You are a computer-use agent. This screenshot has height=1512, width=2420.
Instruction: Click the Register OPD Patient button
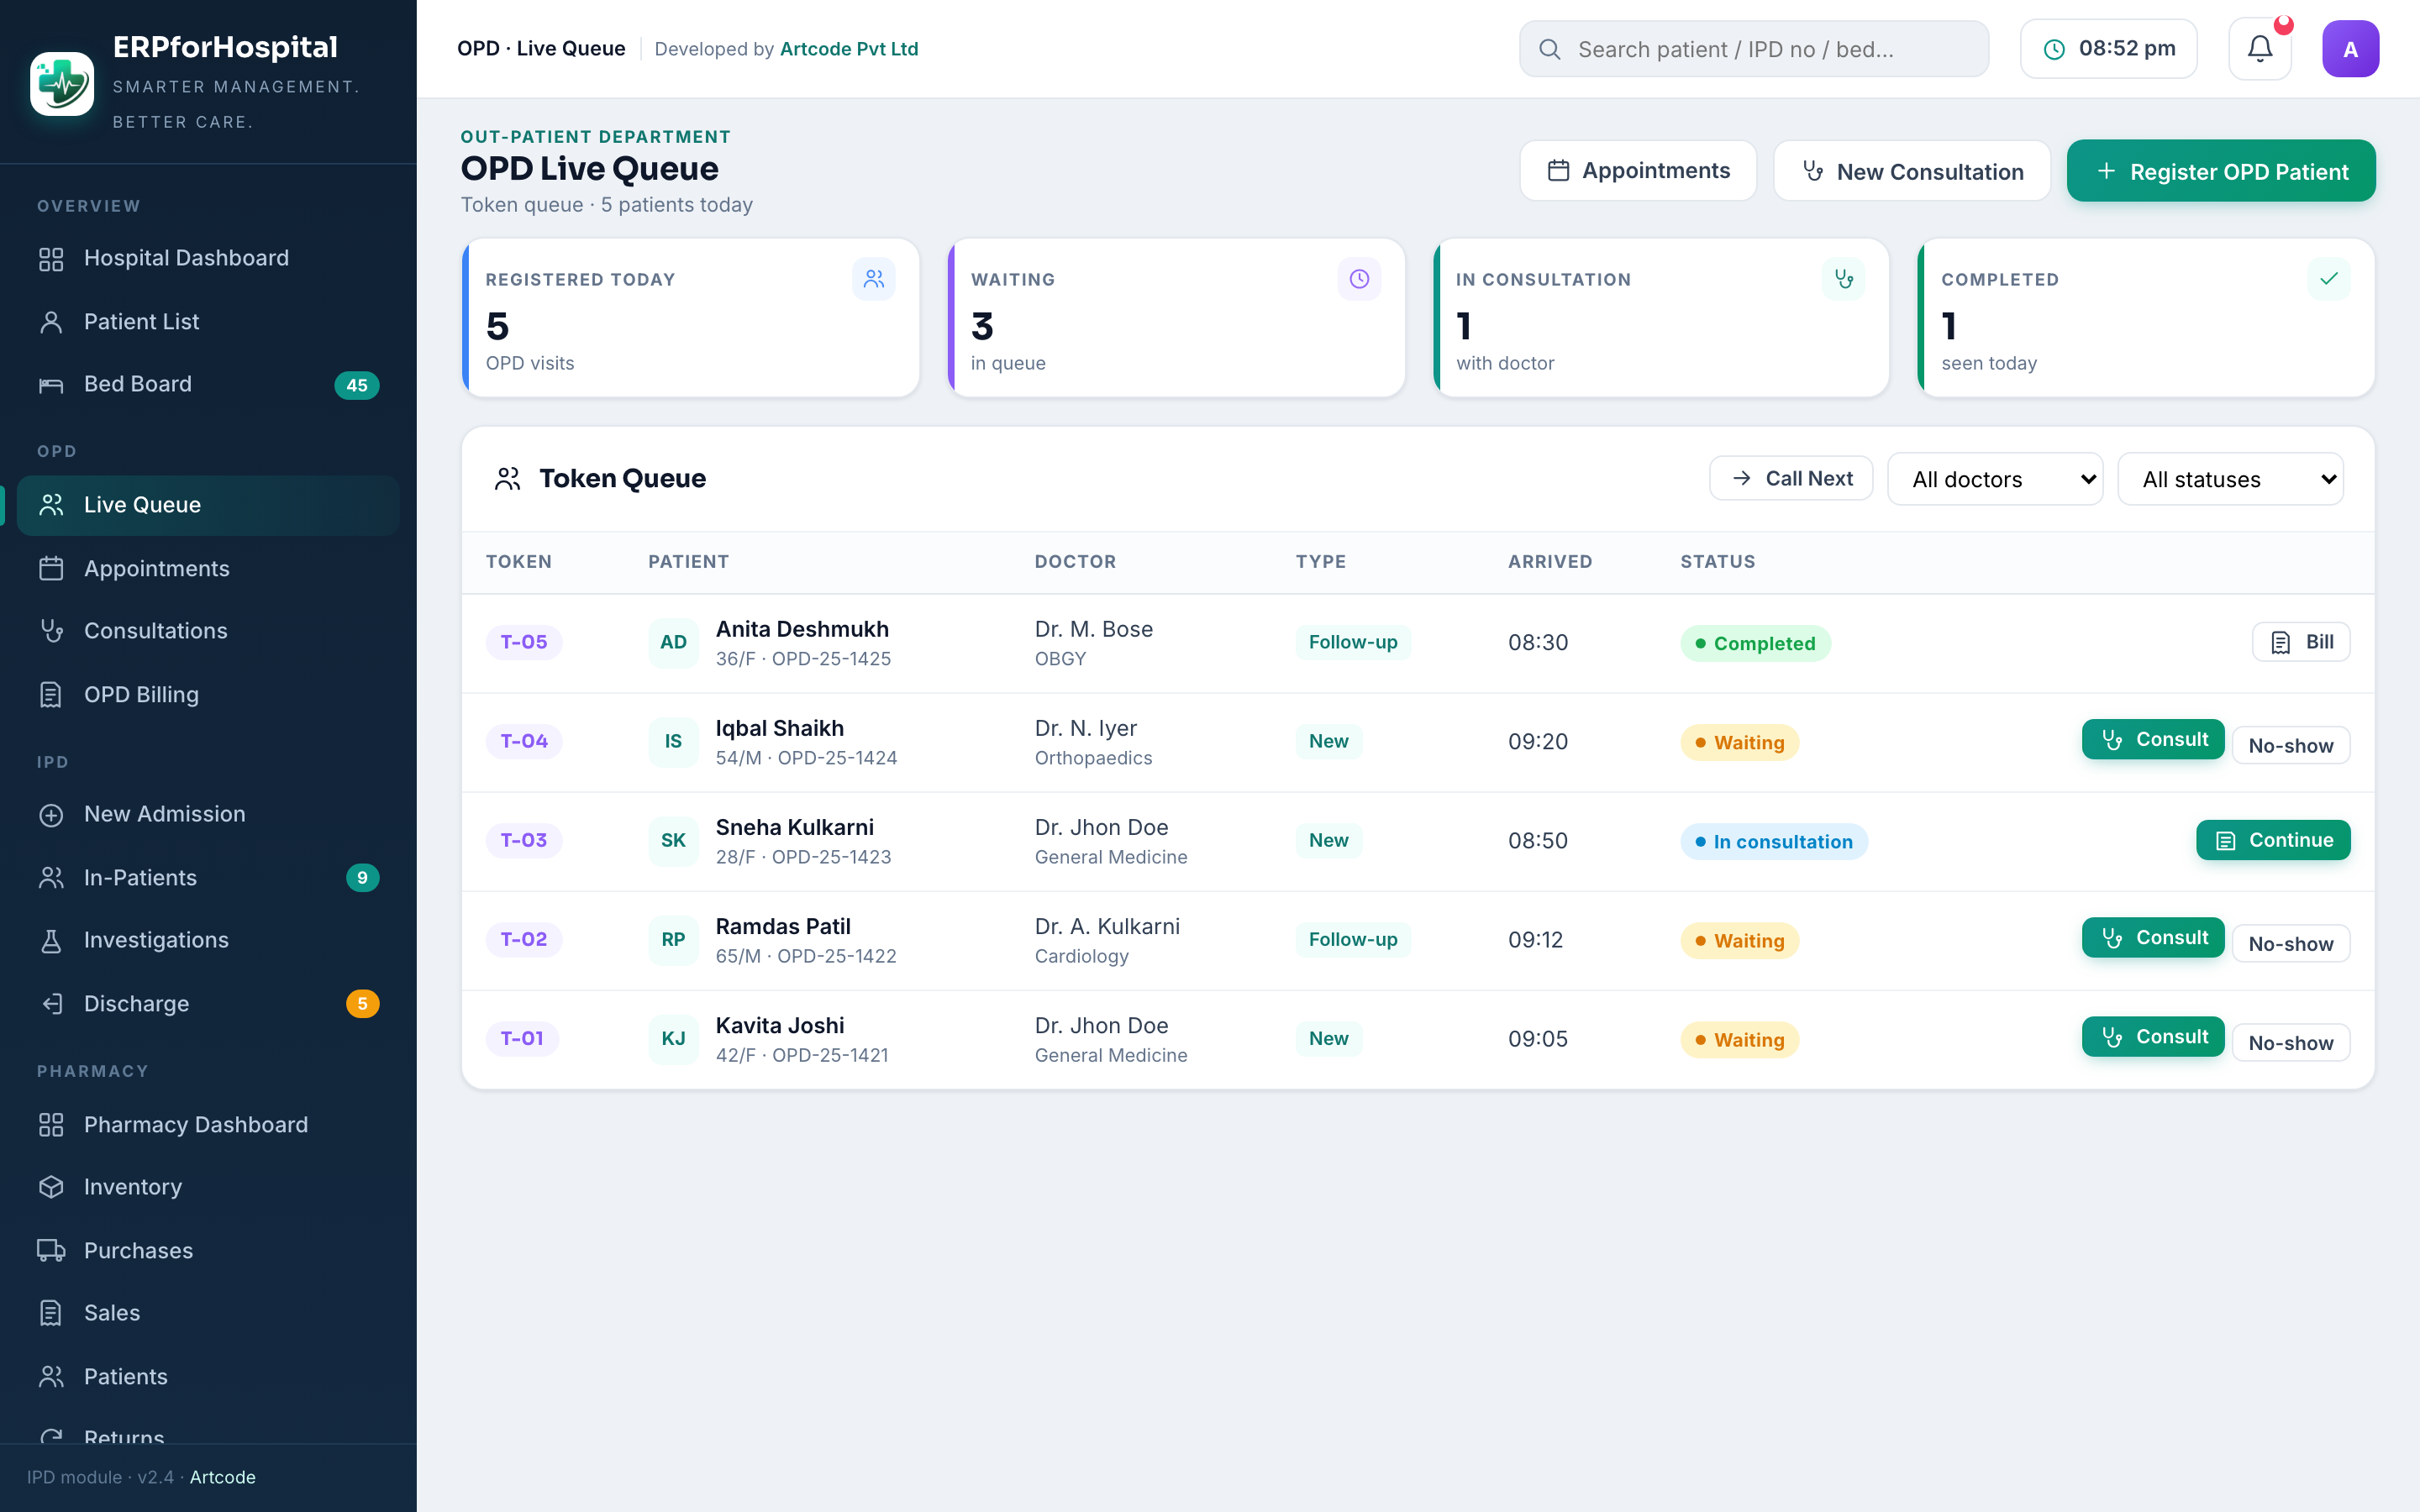(2221, 171)
